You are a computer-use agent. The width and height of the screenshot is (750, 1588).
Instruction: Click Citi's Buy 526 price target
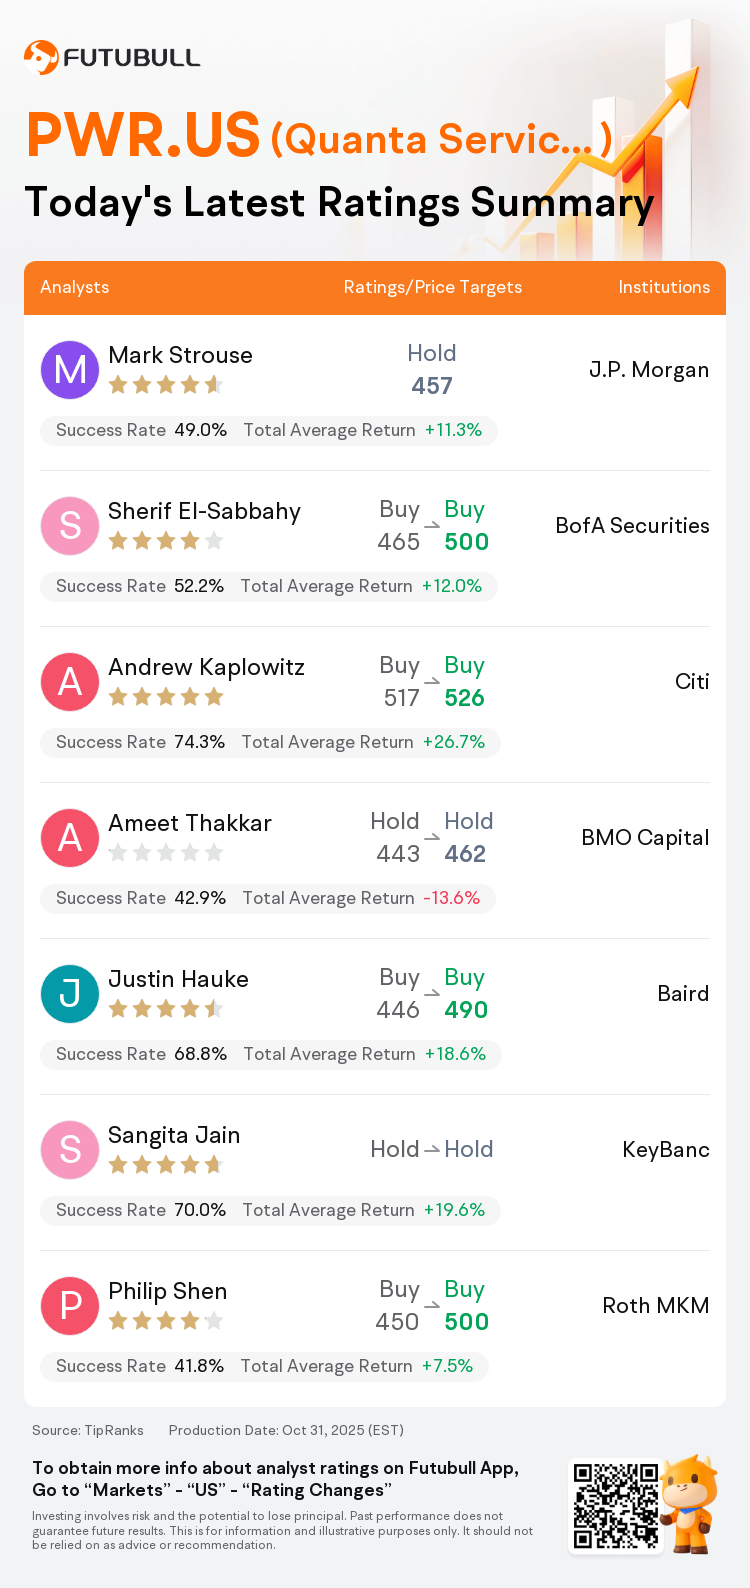click(464, 683)
